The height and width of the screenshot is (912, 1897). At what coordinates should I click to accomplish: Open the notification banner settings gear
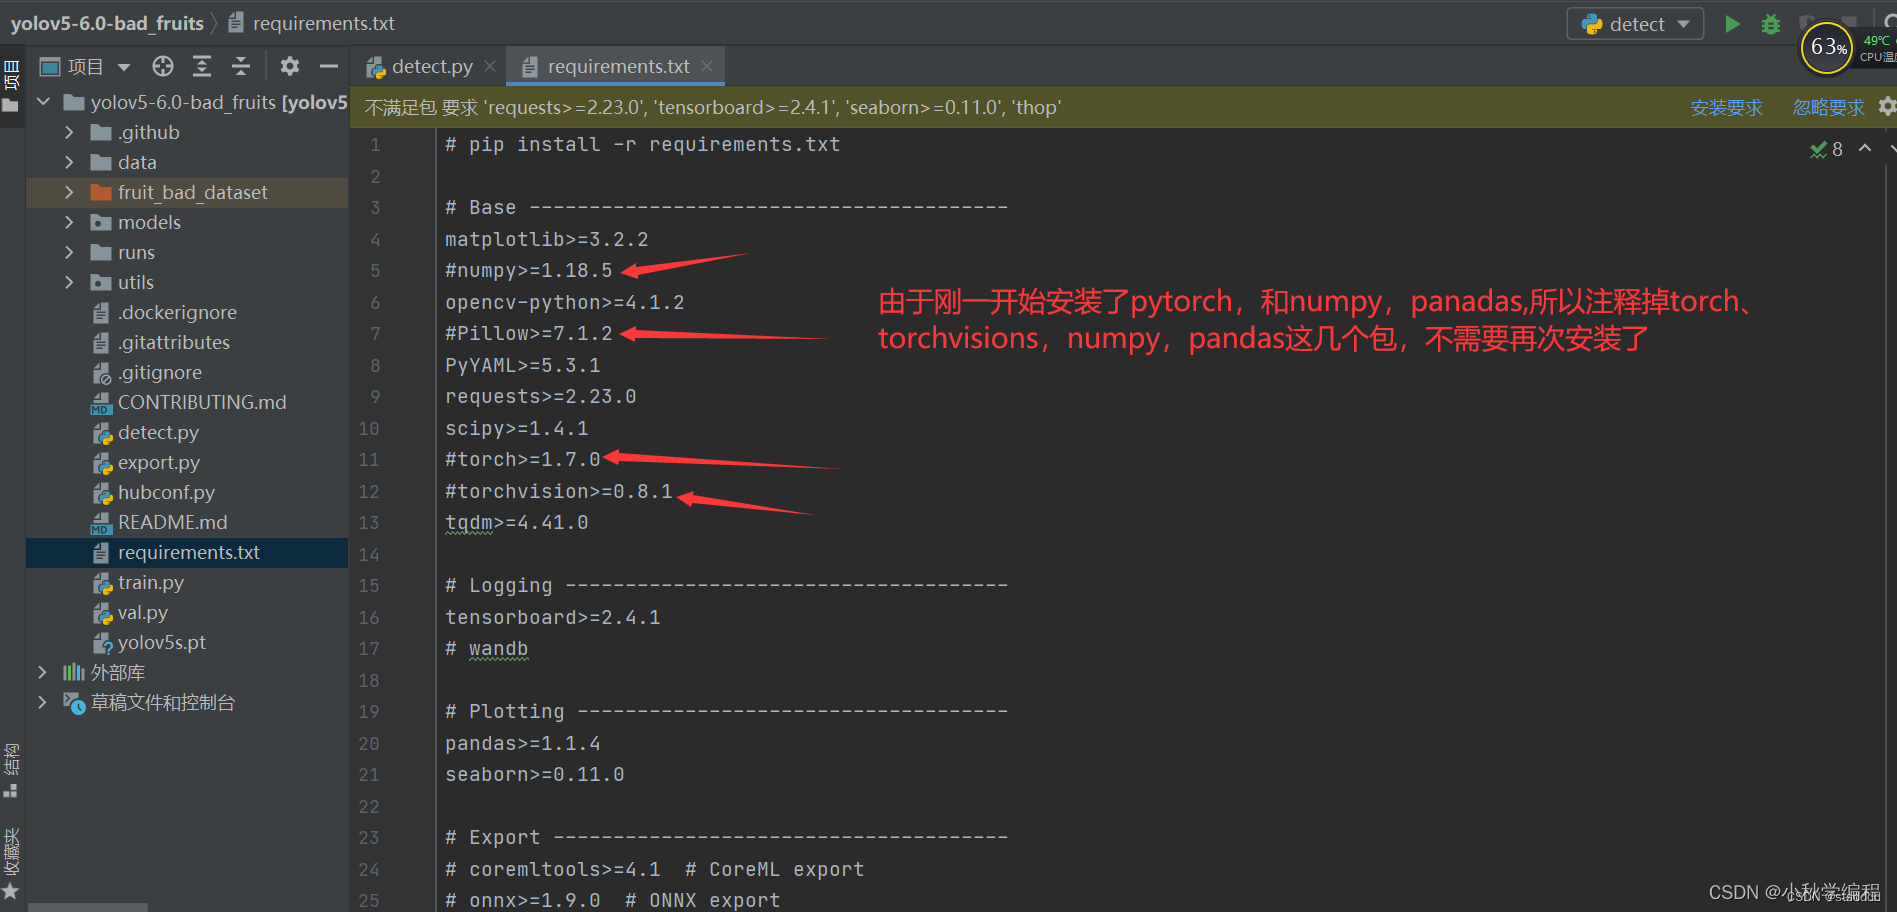(x=1886, y=106)
